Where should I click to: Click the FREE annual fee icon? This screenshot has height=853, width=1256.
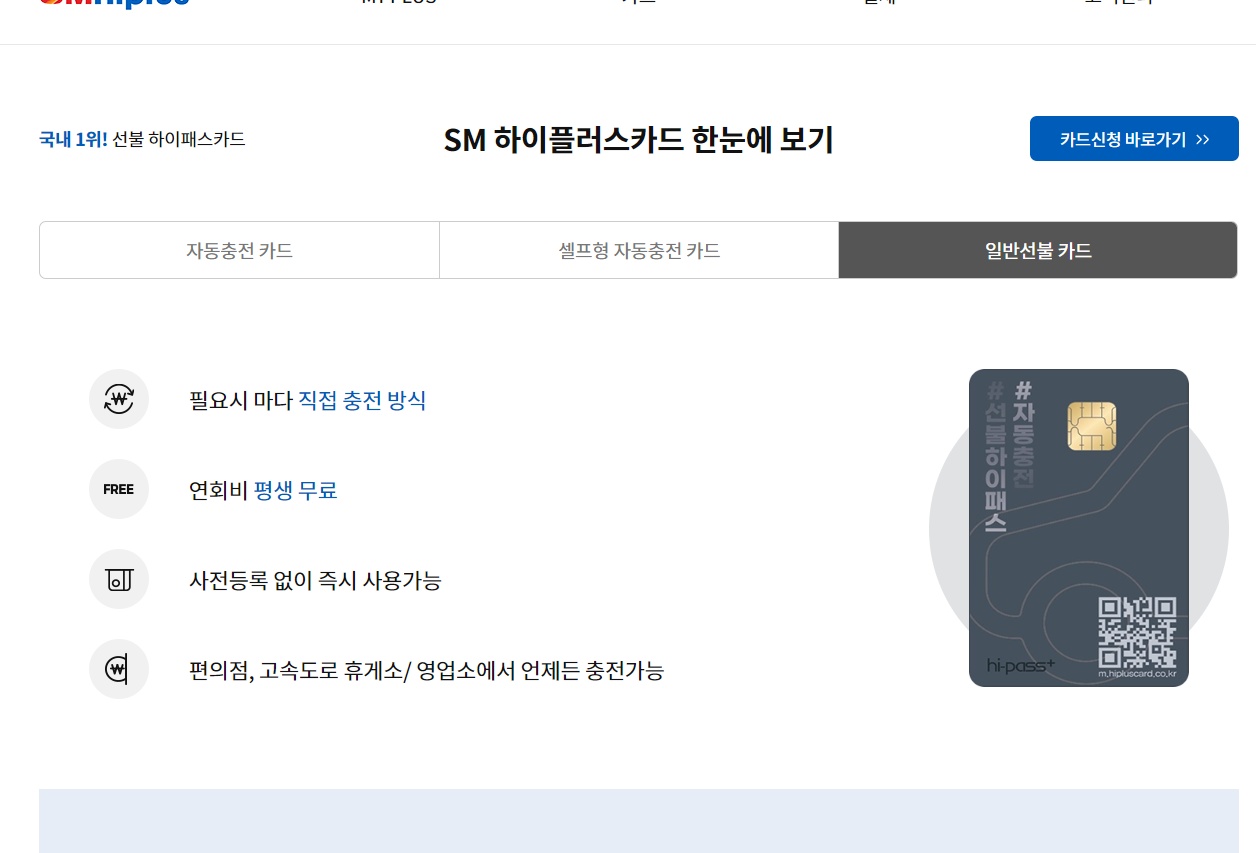click(x=119, y=489)
